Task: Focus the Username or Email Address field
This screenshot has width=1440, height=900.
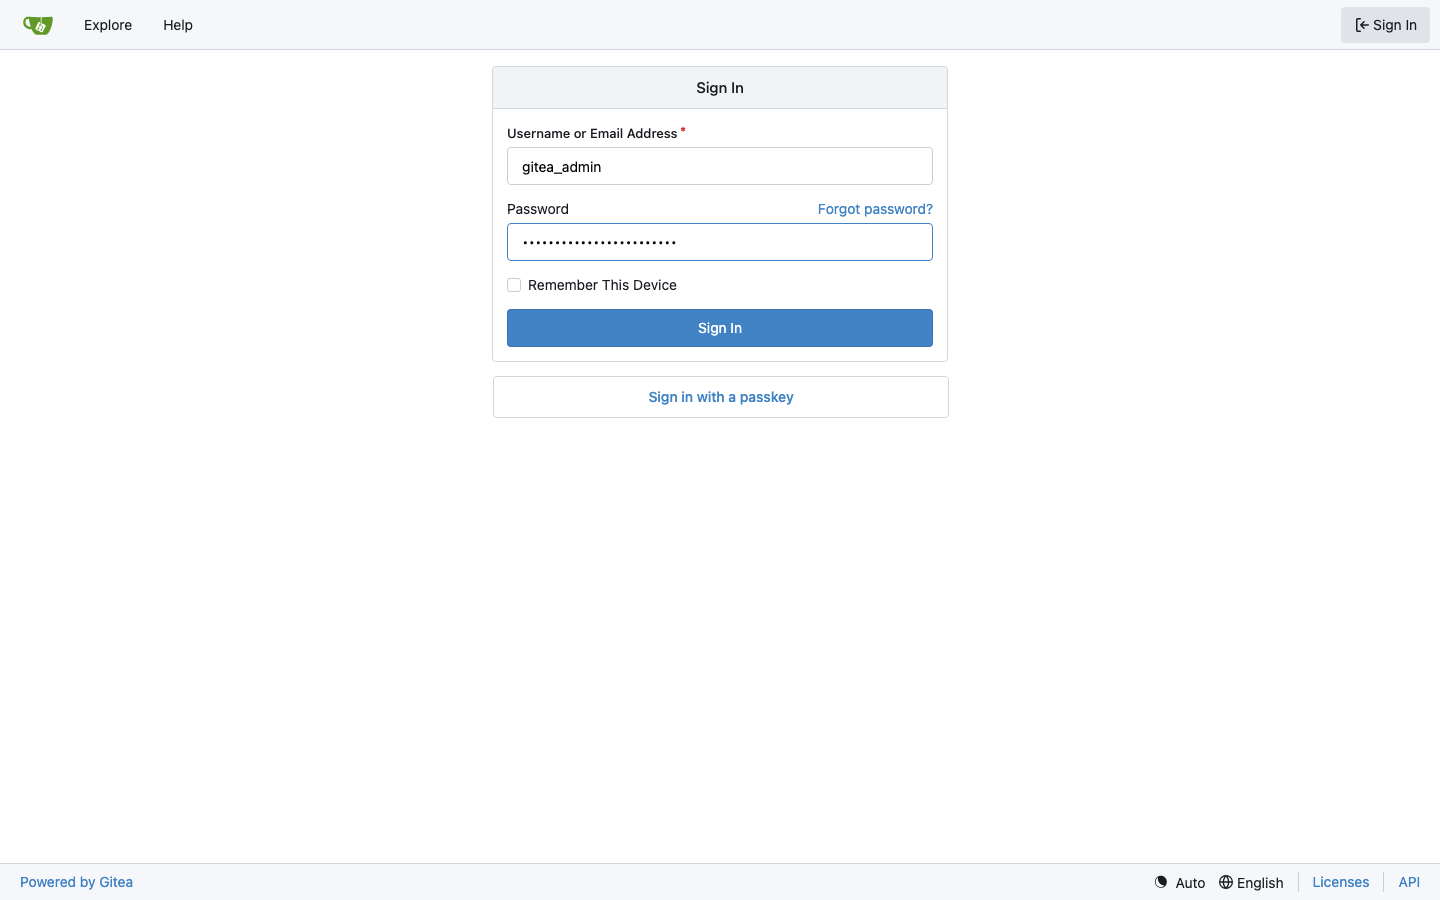Action: [720, 166]
